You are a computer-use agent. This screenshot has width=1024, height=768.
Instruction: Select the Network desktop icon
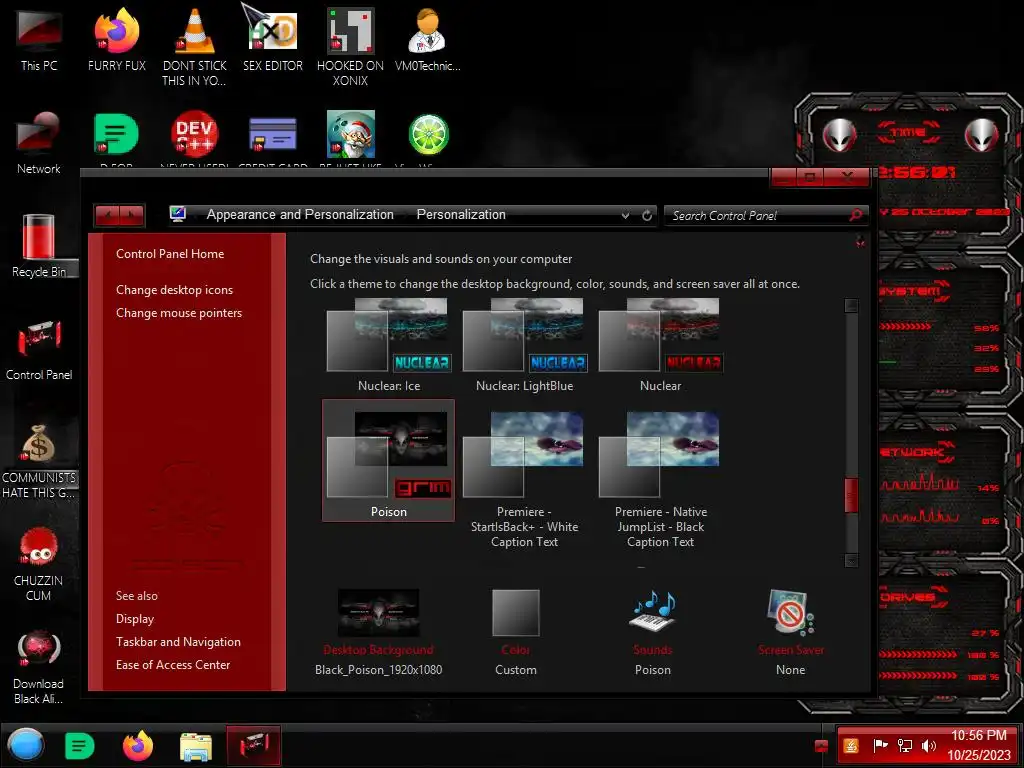(39, 144)
